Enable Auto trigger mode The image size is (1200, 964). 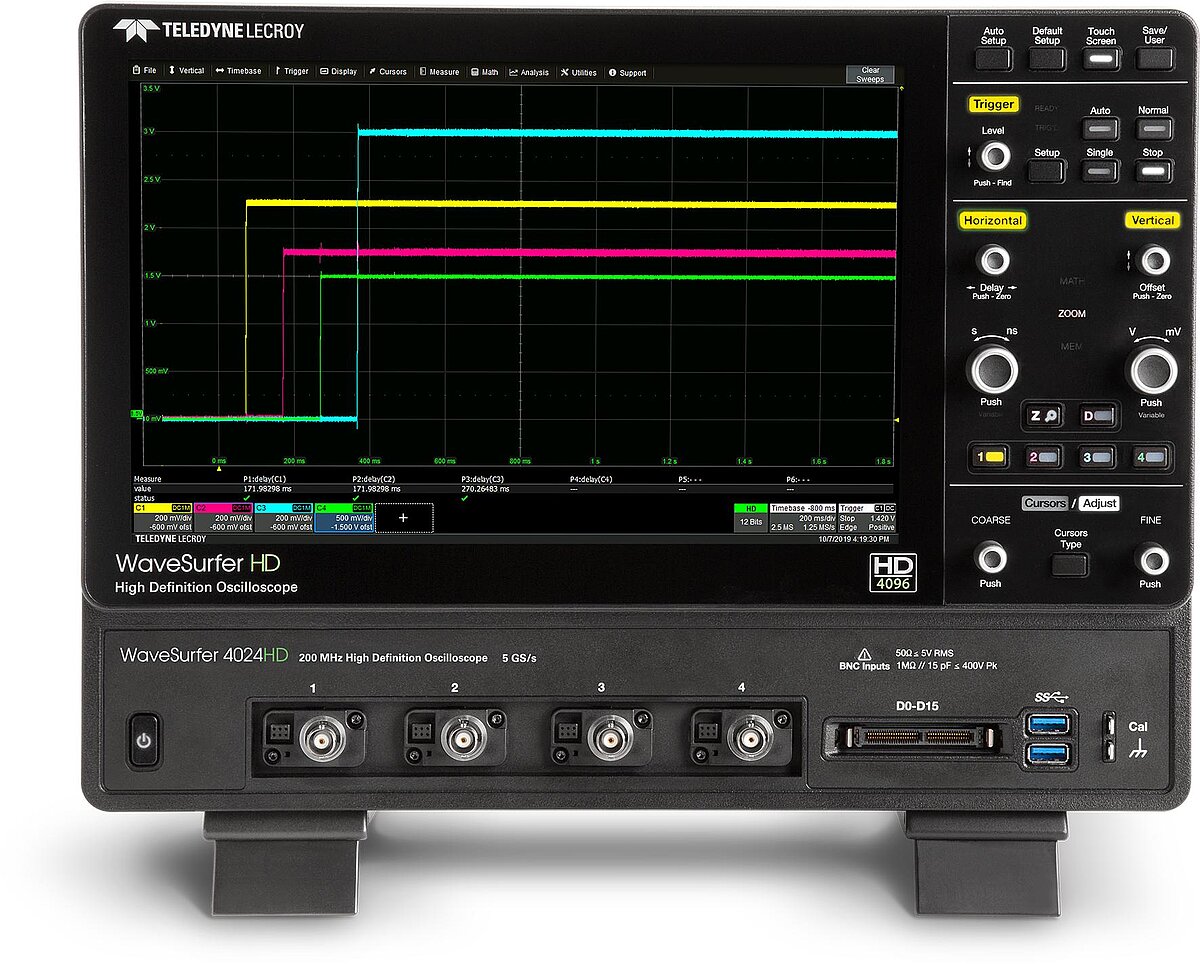(x=1100, y=130)
